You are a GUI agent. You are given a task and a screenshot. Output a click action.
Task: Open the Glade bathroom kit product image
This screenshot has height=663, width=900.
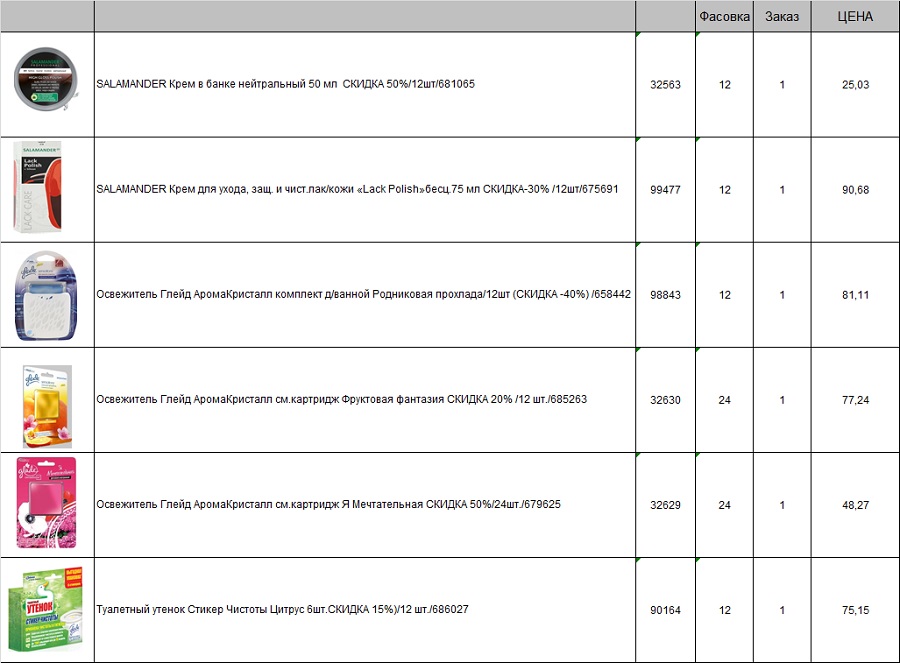[x=46, y=296]
